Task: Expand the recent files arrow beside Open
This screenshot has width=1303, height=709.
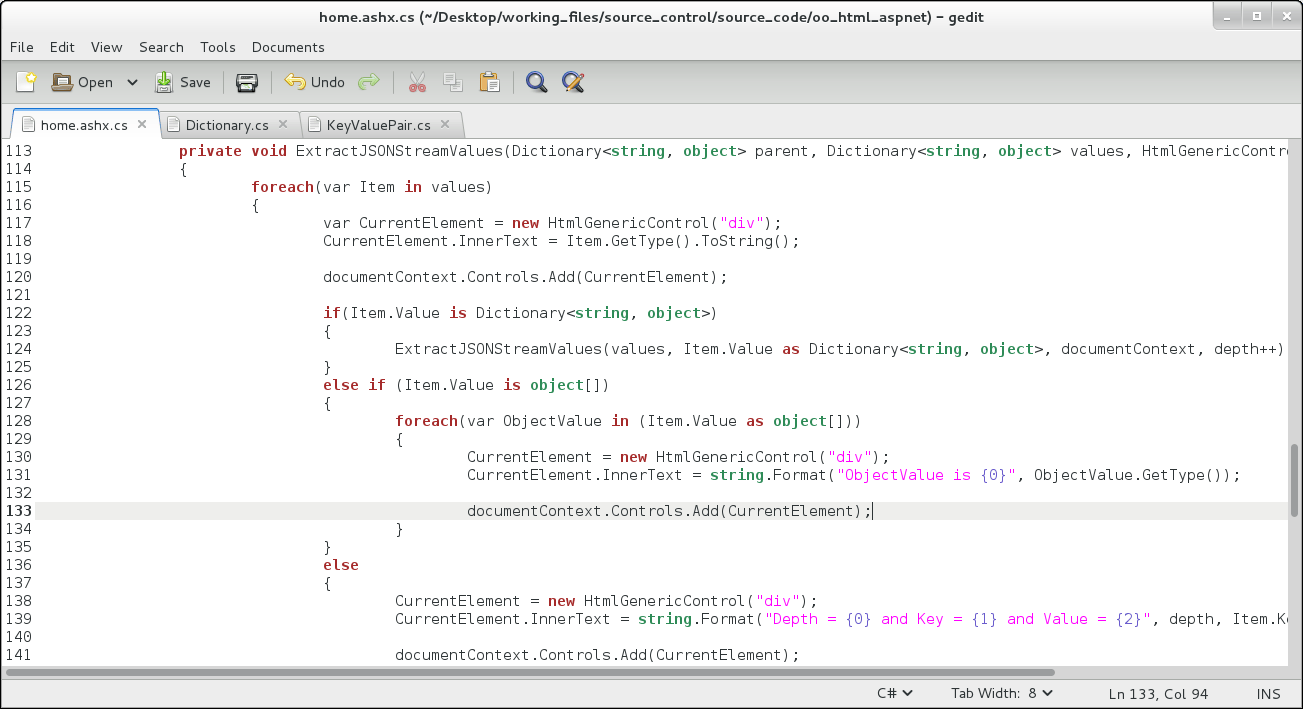Action: 132,82
